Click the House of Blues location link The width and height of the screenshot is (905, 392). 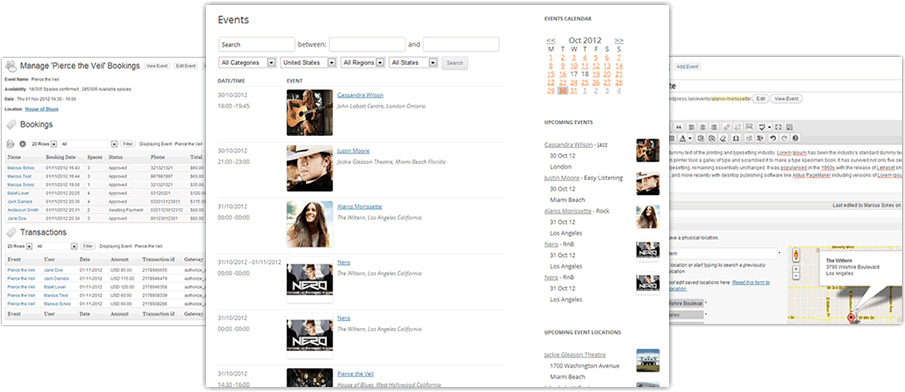tap(42, 109)
